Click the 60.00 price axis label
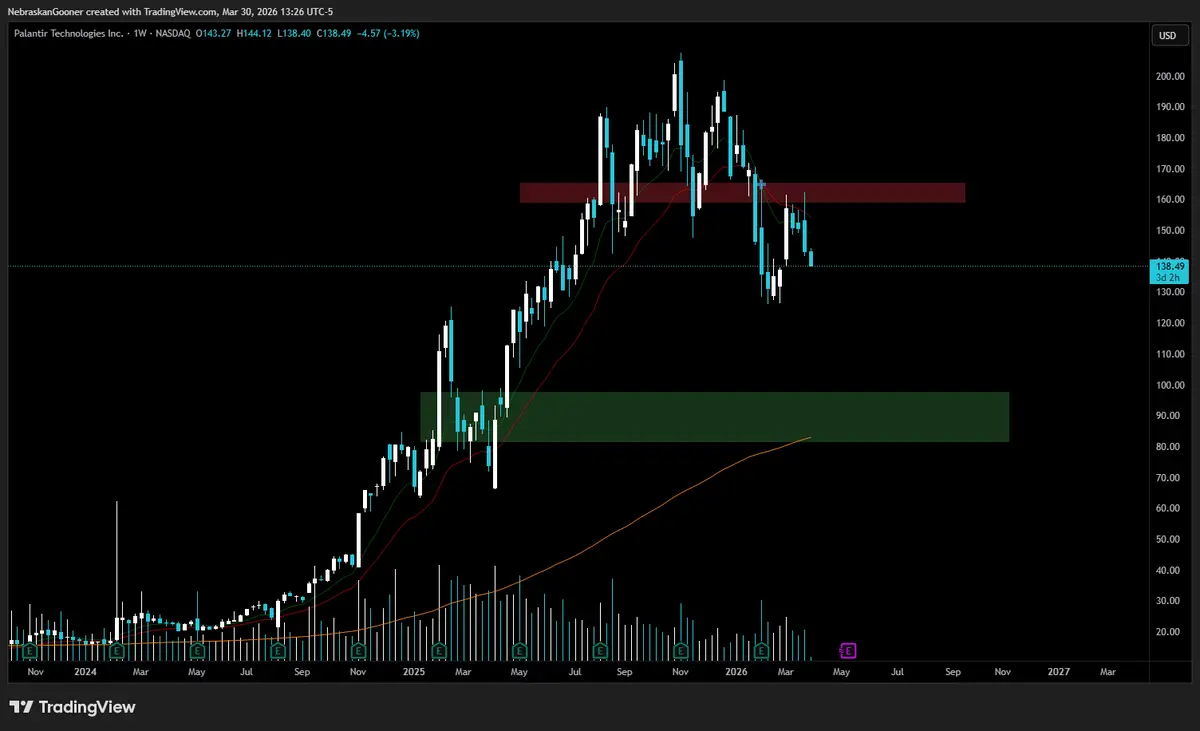1200x731 pixels. pyautogui.click(x=1170, y=508)
